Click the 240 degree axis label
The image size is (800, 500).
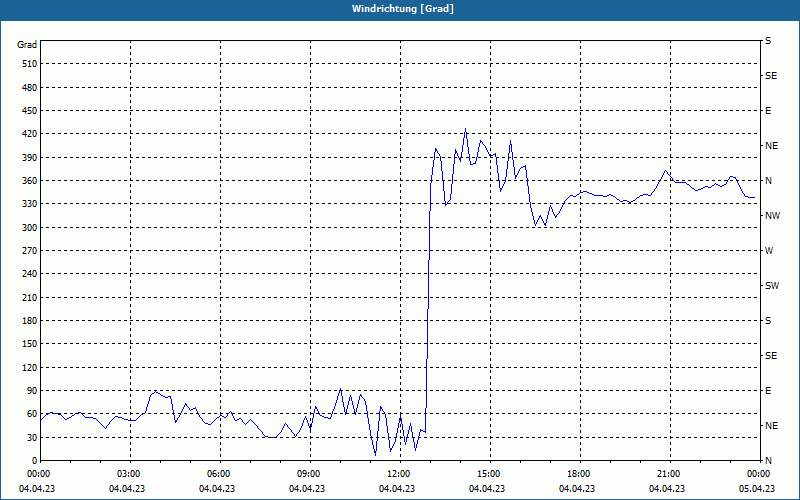[x=30, y=274]
